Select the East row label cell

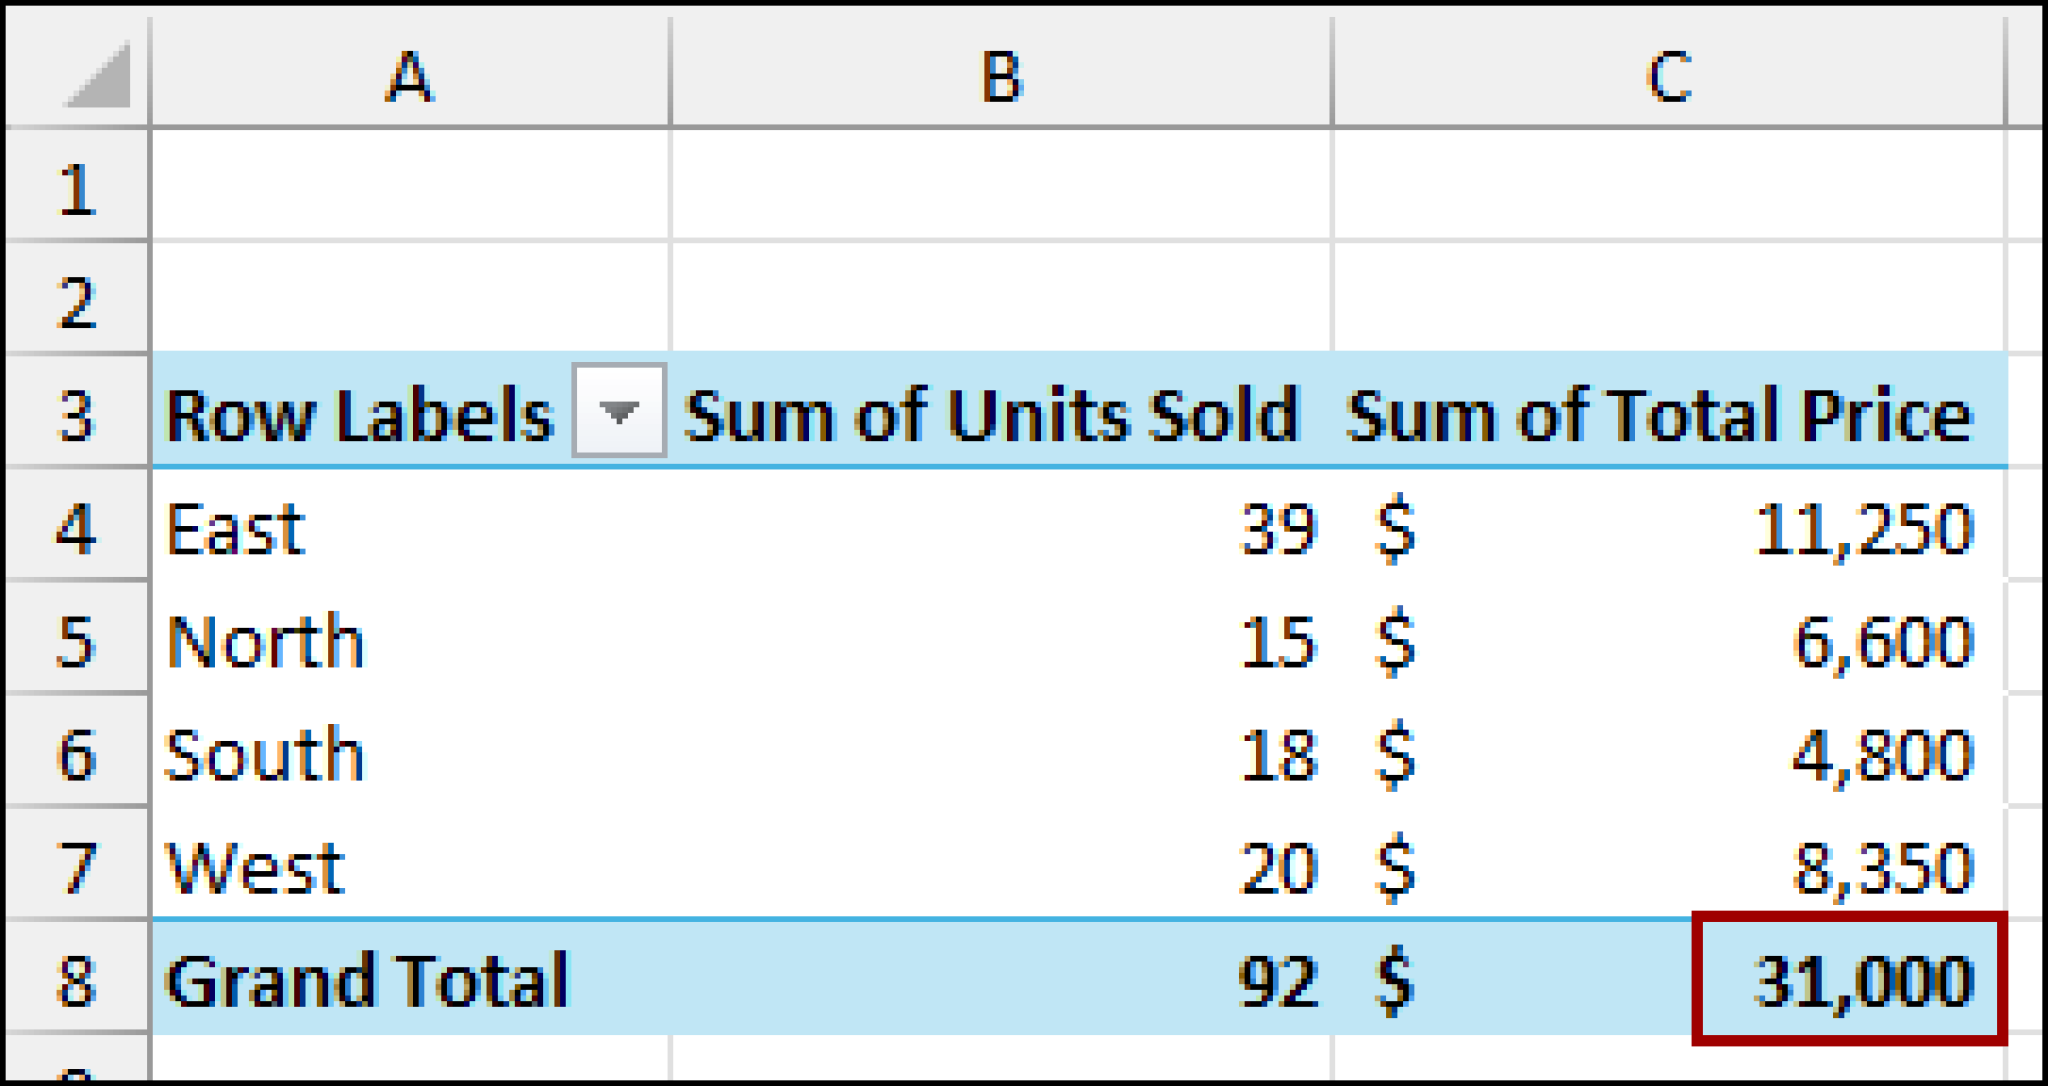[x=300, y=528]
